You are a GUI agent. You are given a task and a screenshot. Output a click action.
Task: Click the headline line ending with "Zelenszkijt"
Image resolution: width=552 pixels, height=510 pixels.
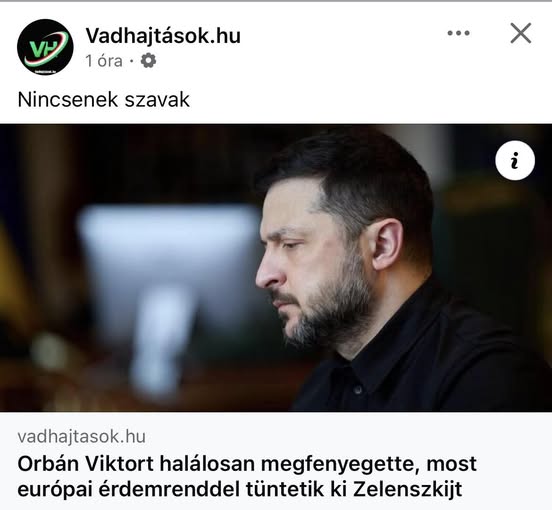click(240, 489)
